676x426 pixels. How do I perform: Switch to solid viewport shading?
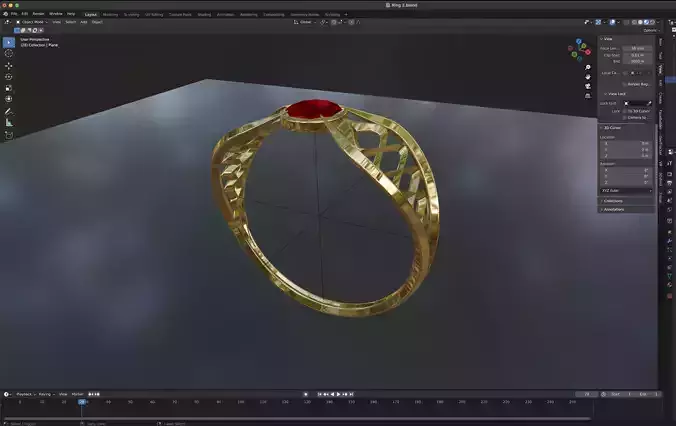[640, 22]
